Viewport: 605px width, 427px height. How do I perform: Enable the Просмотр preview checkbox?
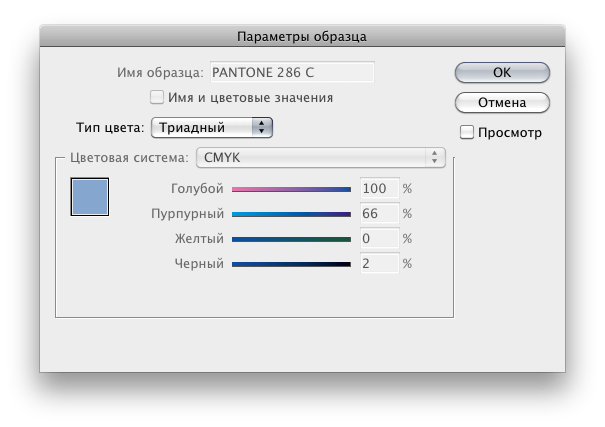point(466,132)
